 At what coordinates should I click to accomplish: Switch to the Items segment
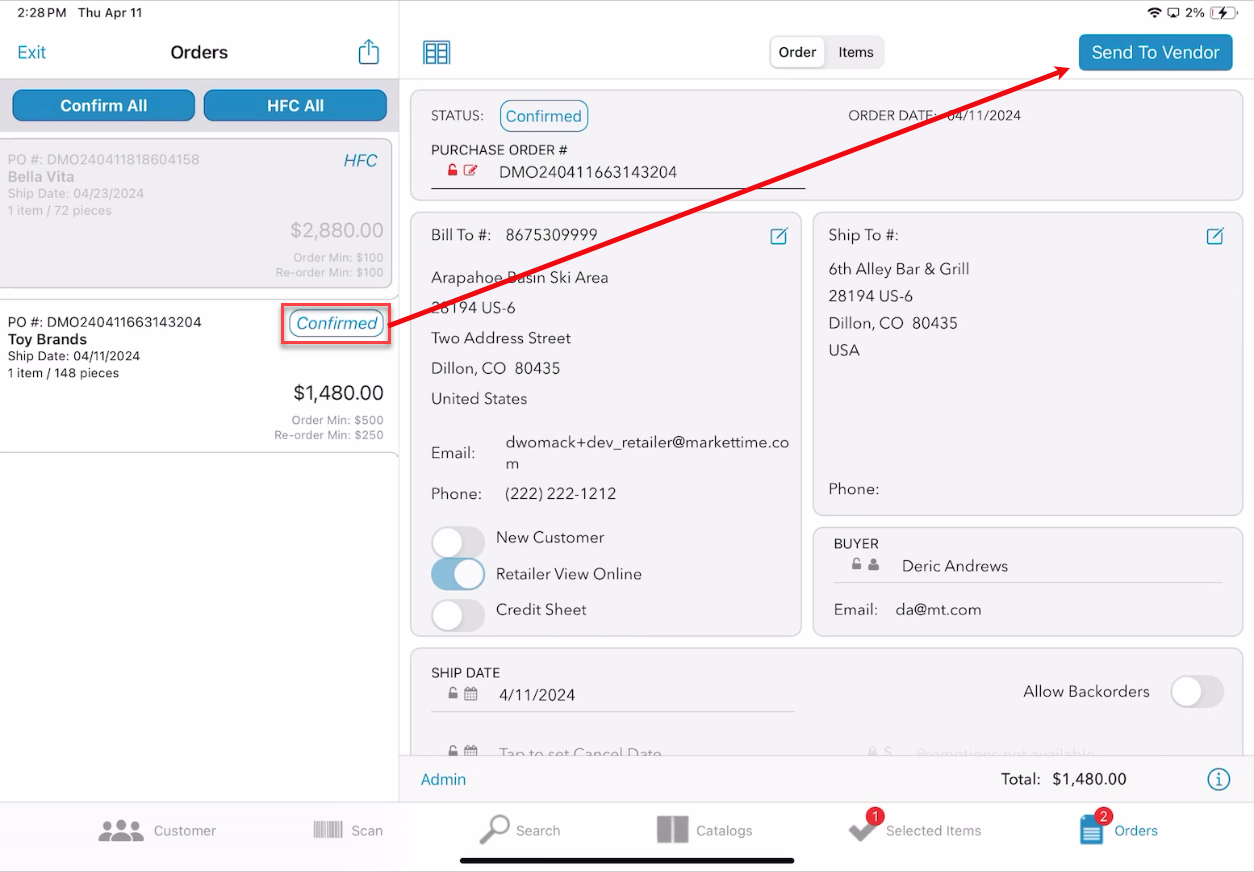pyautogui.click(x=856, y=52)
